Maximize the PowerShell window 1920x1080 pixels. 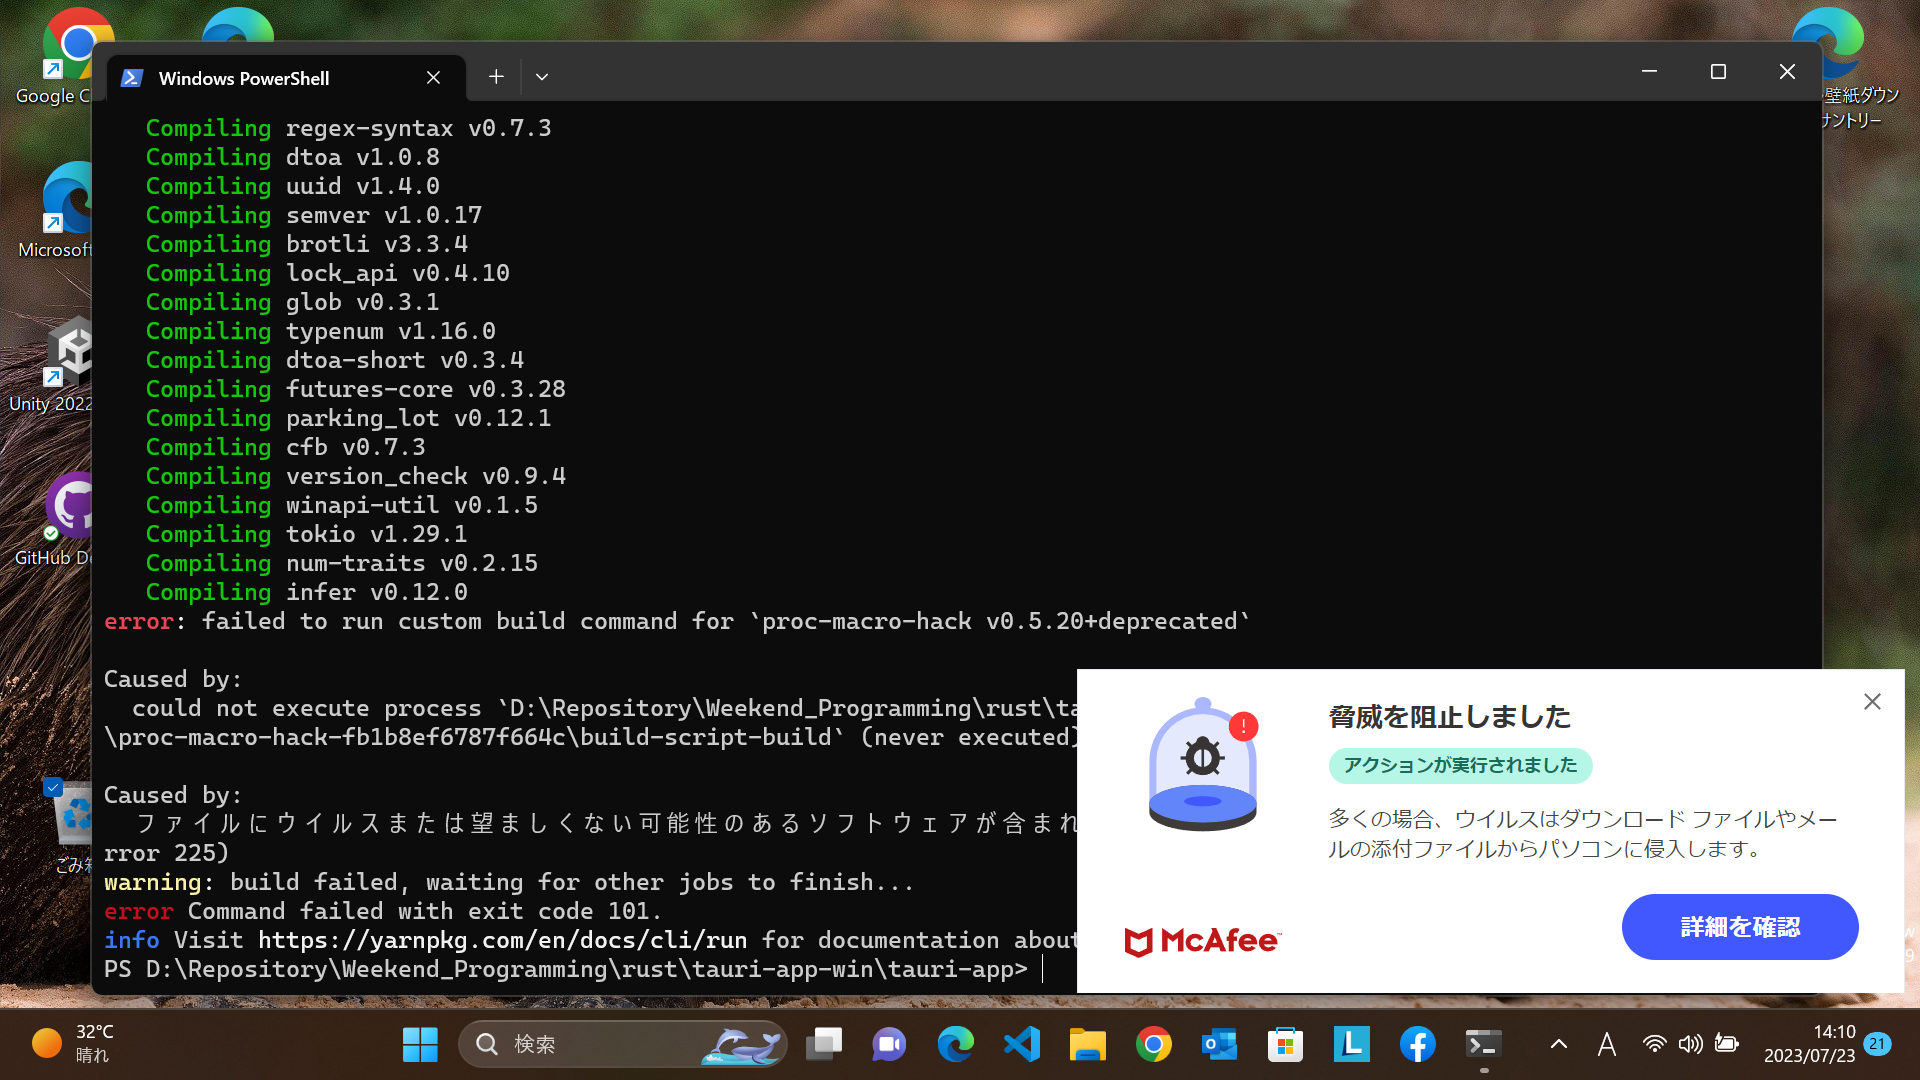1718,72
